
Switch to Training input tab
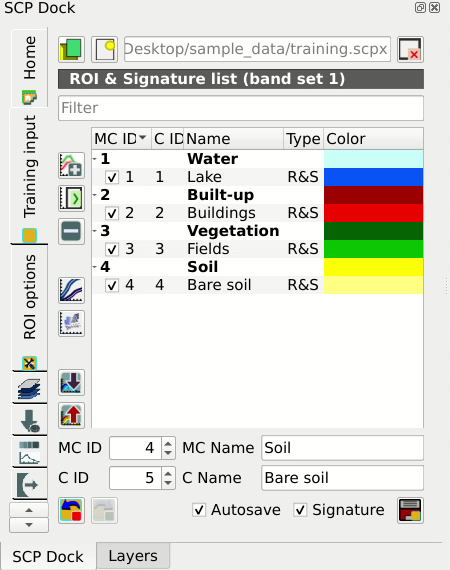[x=29, y=176]
